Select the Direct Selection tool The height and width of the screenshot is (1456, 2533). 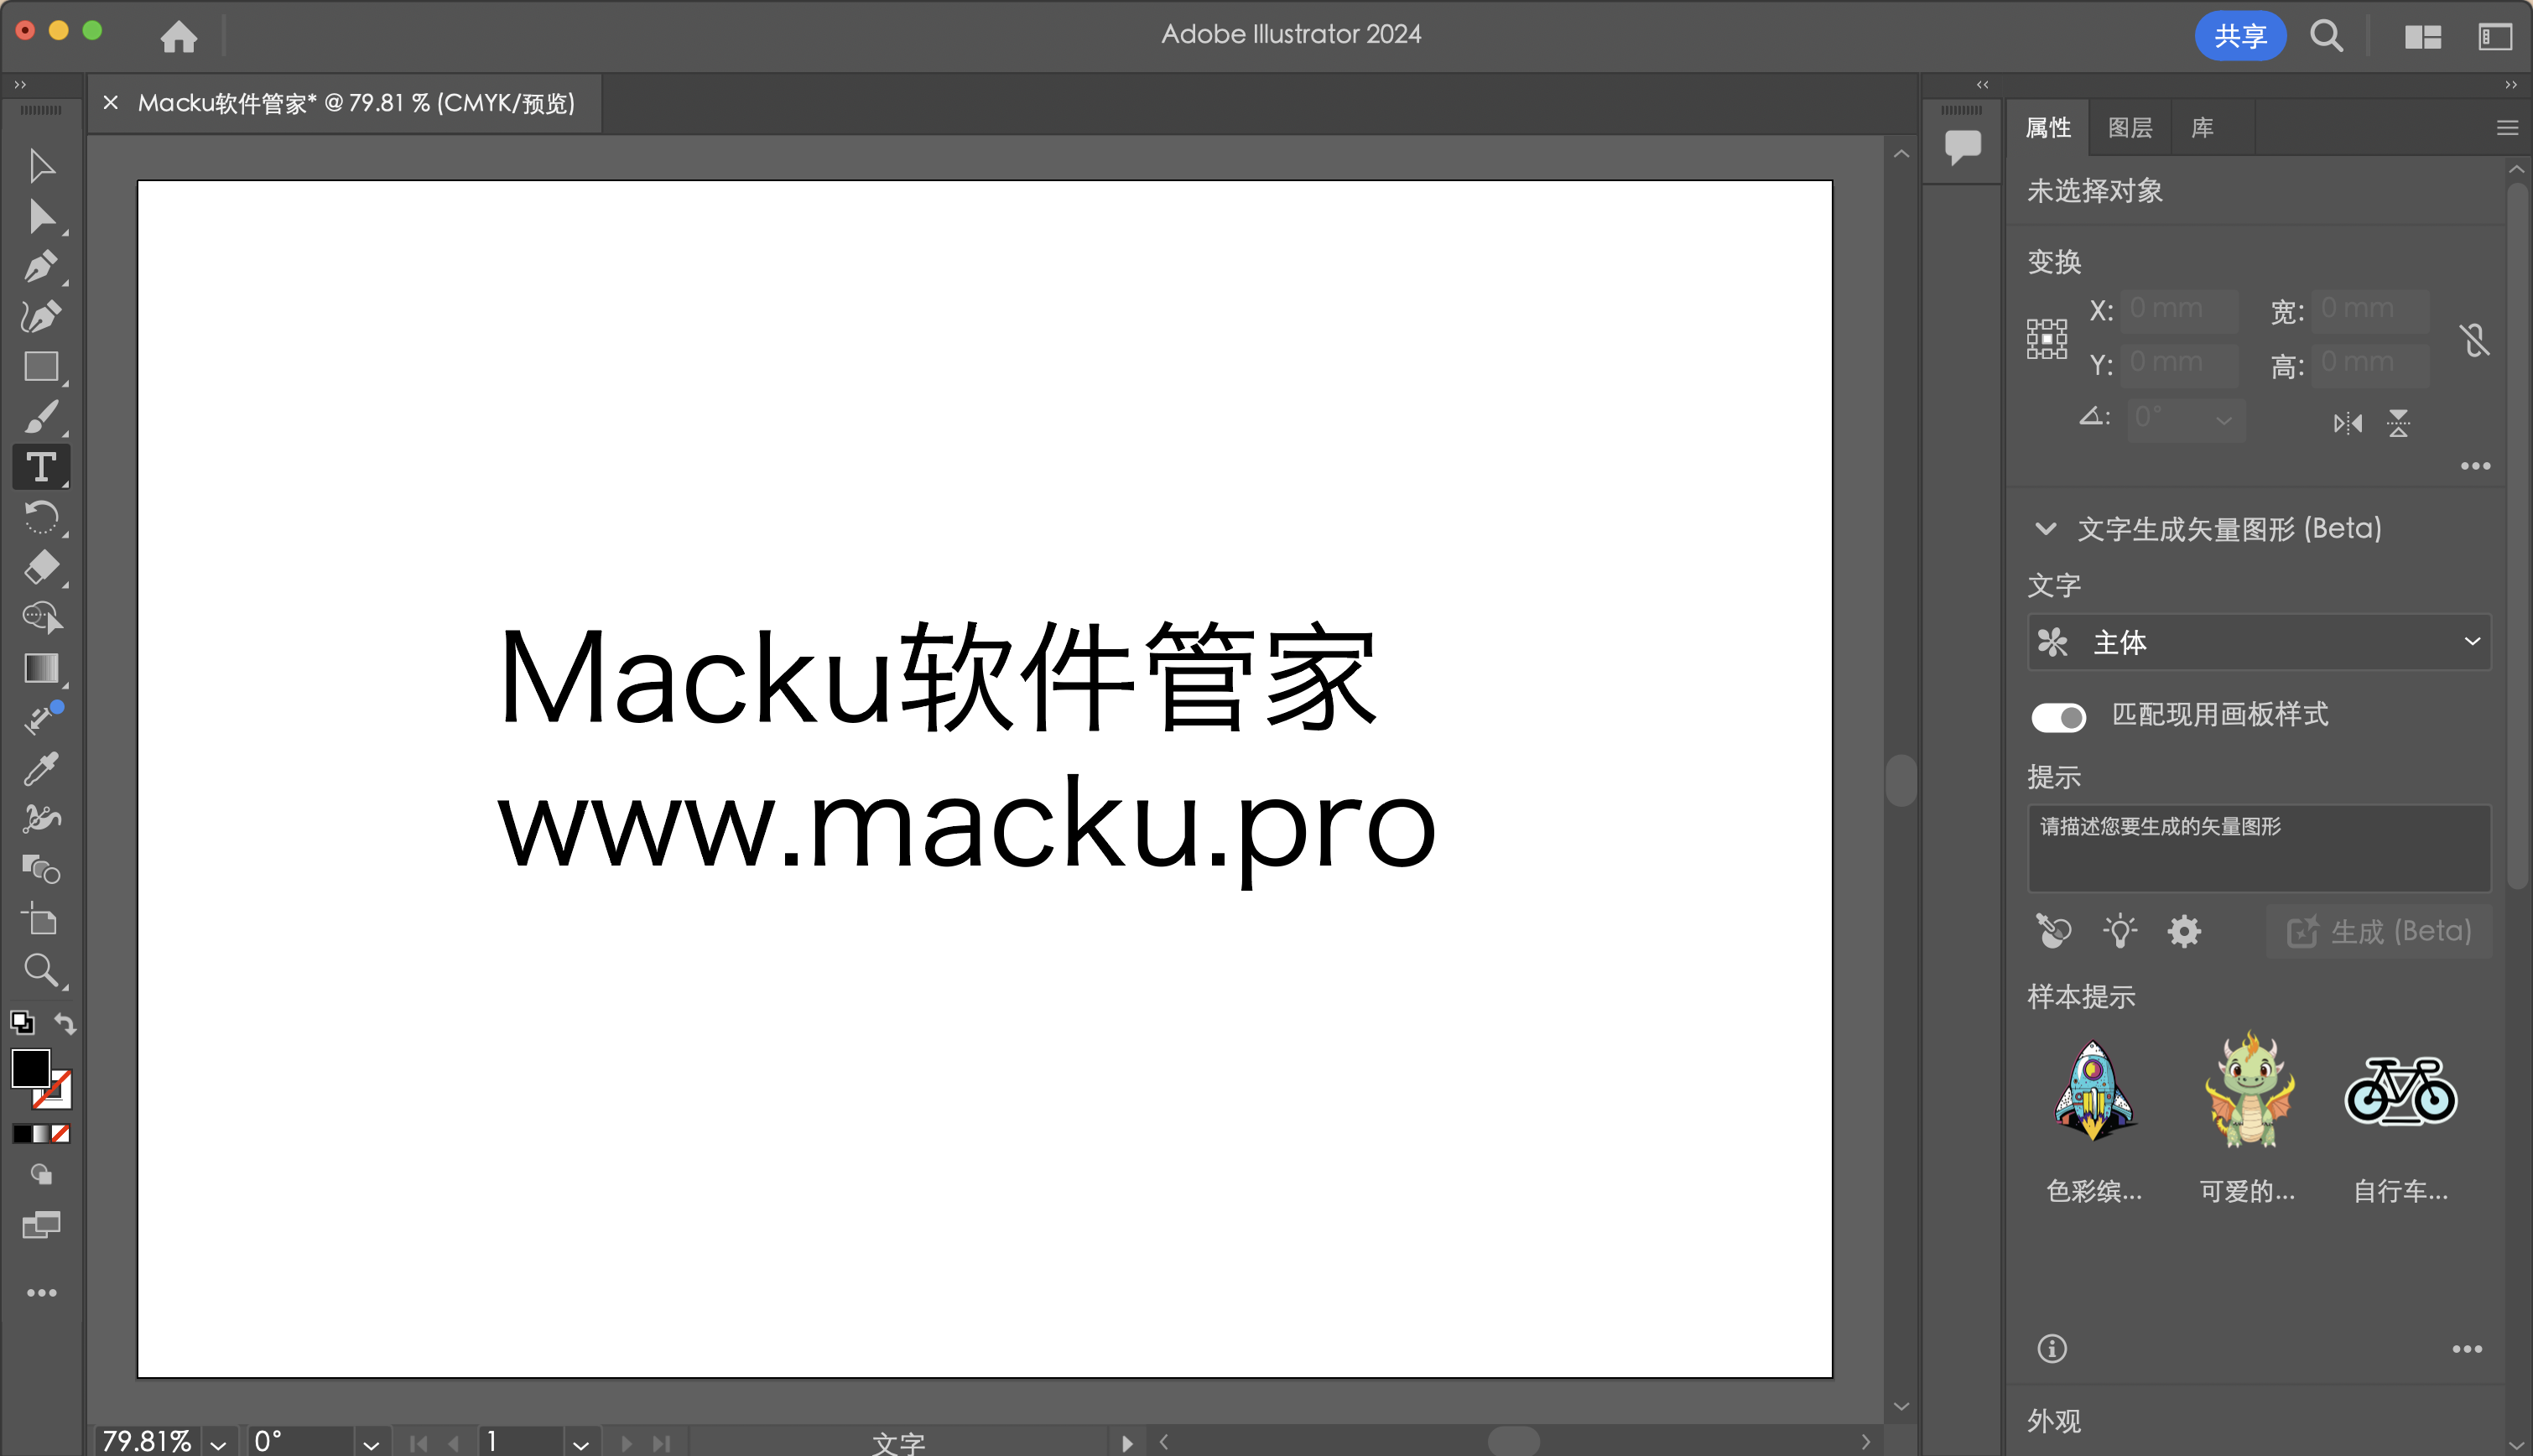click(x=41, y=217)
